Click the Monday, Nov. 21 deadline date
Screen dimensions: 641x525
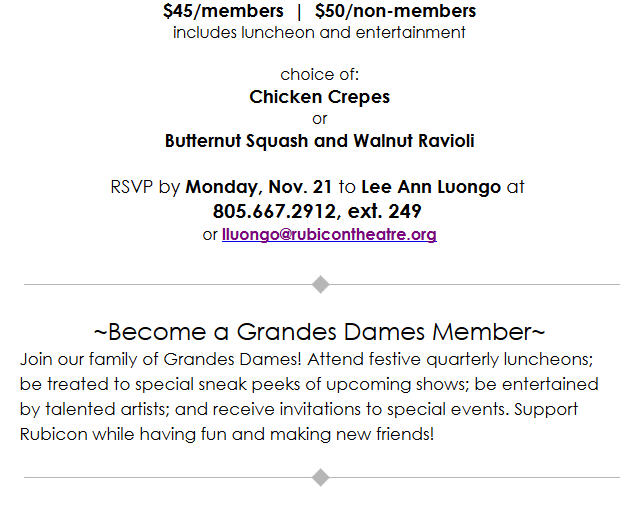(259, 187)
